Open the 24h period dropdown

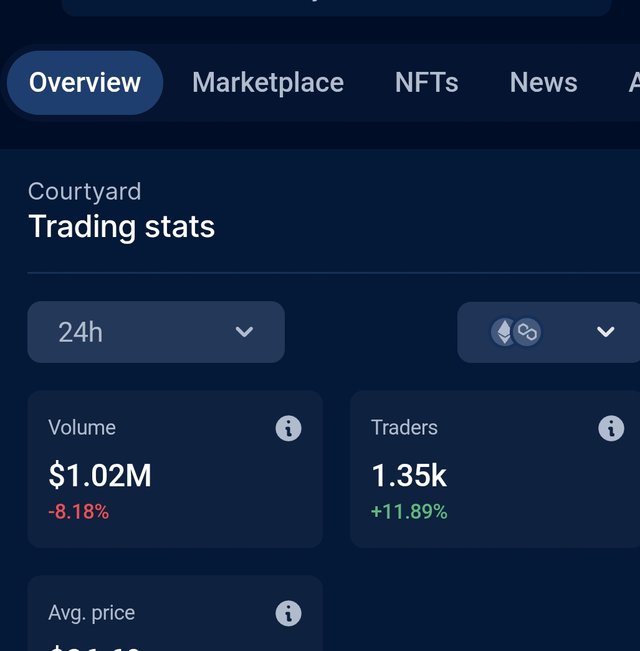pyautogui.click(x=155, y=332)
